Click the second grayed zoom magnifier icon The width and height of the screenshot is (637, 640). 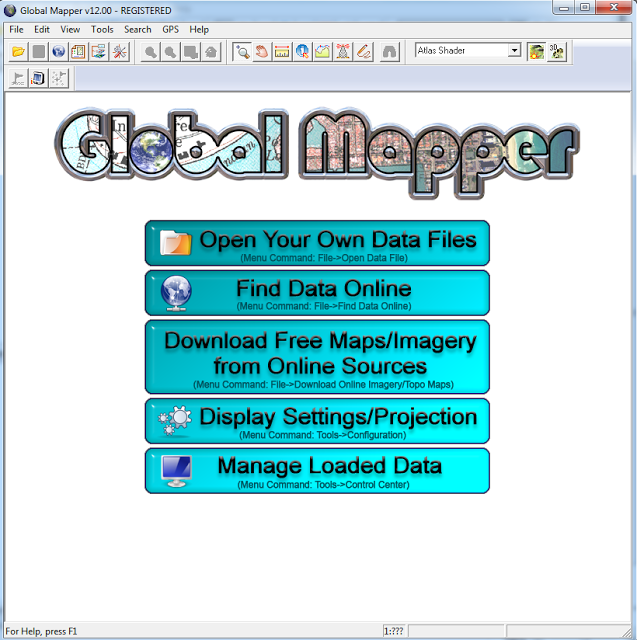(171, 52)
